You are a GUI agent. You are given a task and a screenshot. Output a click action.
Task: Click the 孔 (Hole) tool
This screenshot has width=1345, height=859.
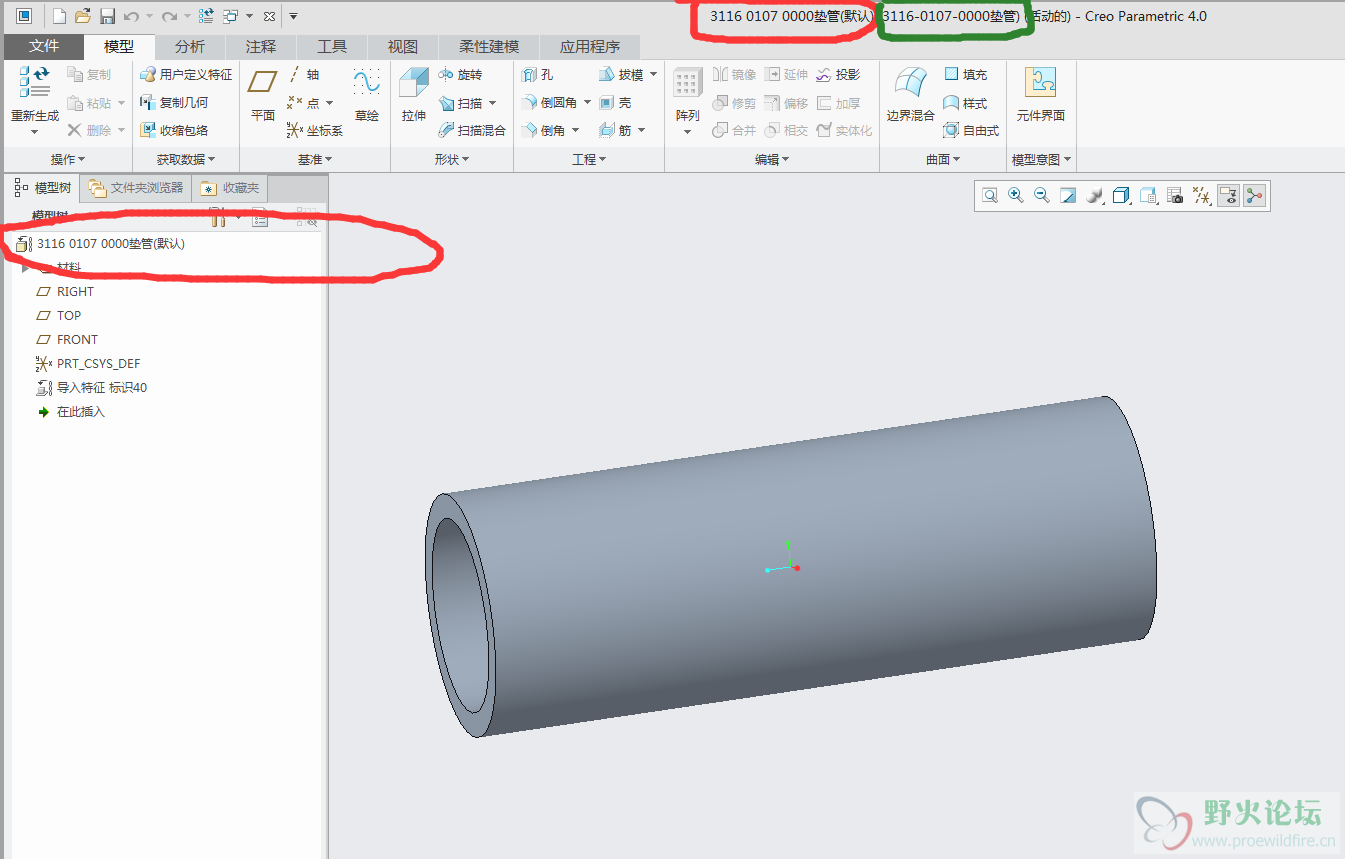pyautogui.click(x=537, y=74)
